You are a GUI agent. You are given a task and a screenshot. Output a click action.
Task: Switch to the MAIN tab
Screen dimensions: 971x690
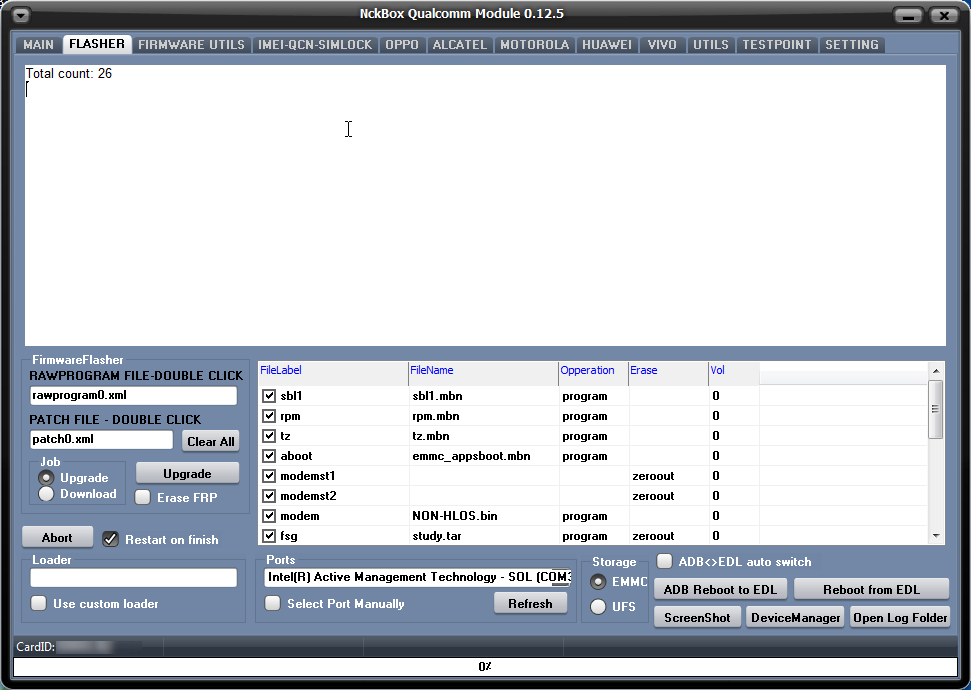point(38,45)
